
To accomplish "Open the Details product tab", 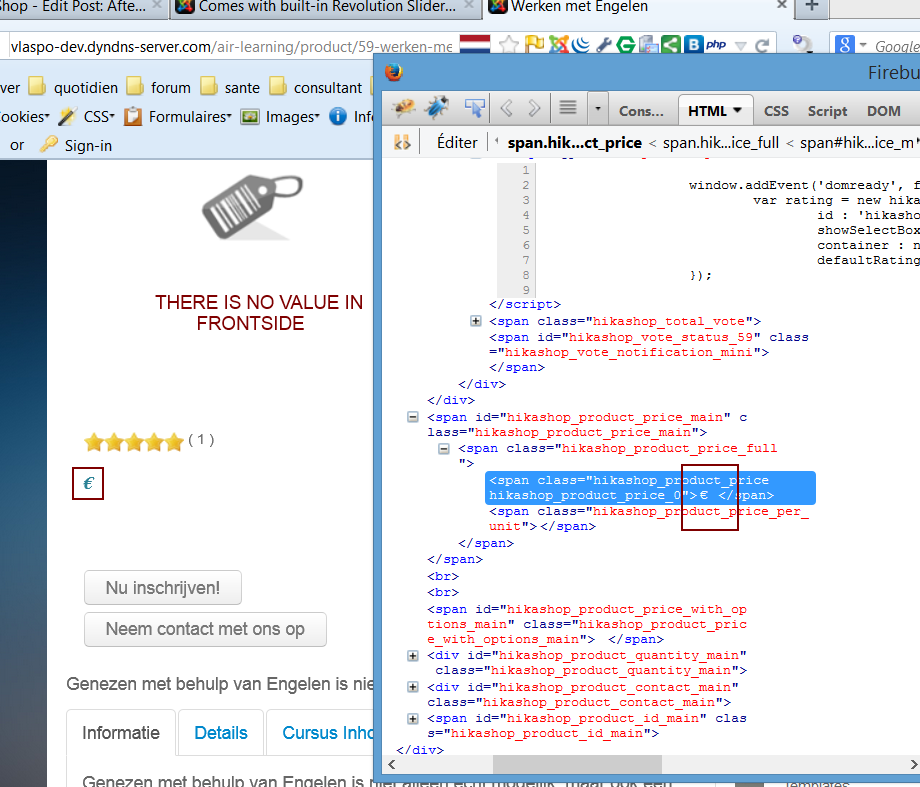I will [221, 732].
